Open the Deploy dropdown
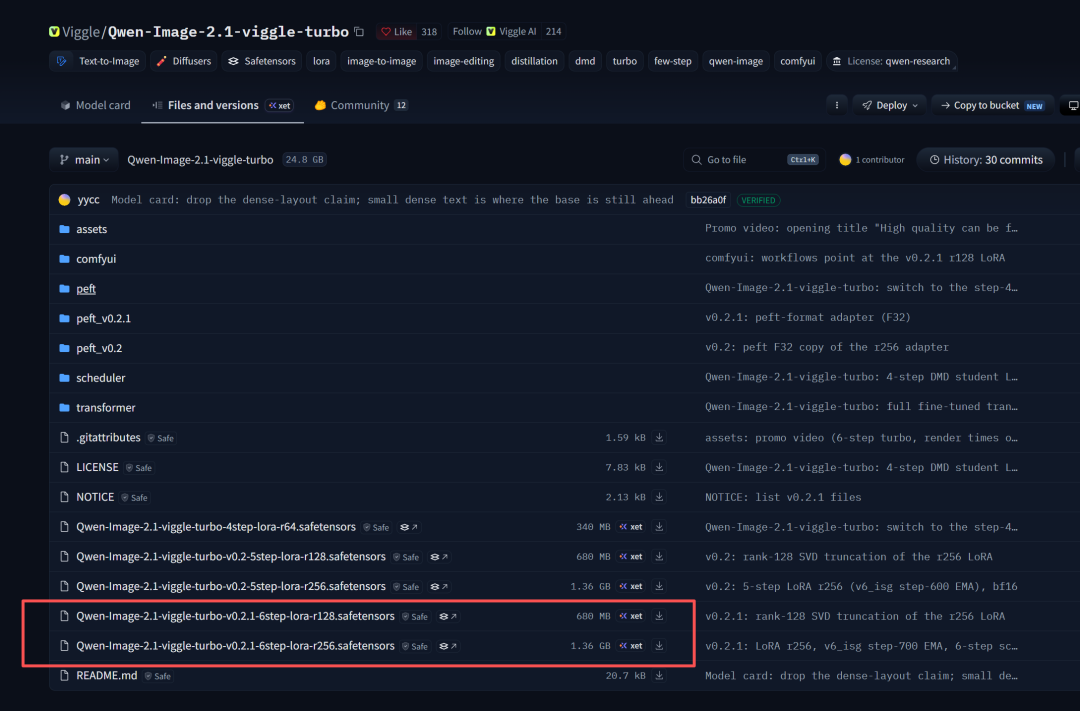Screen dimensions: 1080x711 click(890, 105)
